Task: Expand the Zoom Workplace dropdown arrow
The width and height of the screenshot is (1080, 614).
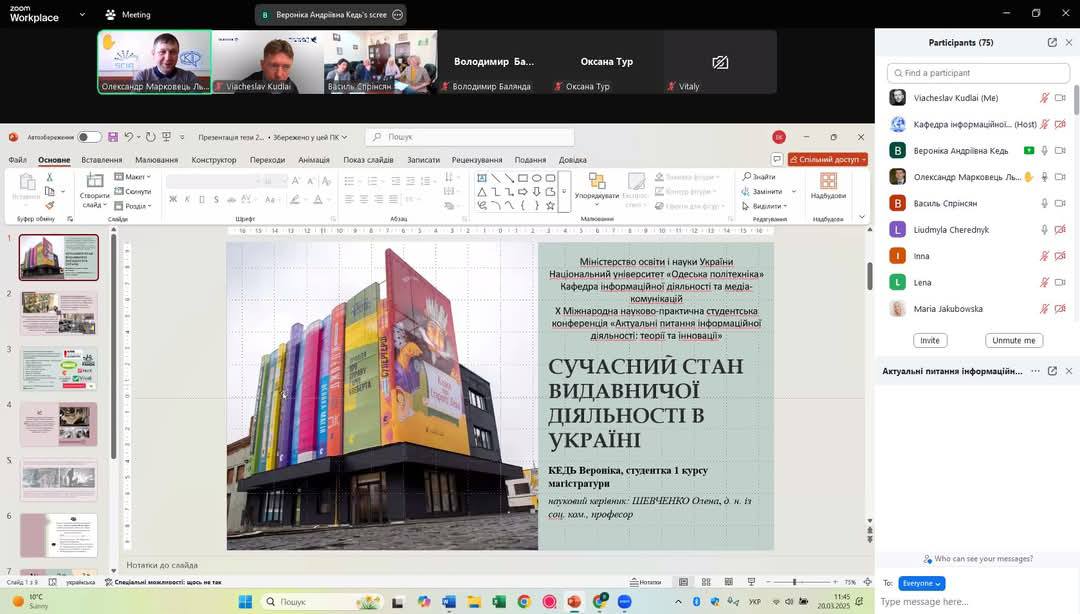Action: [82, 15]
